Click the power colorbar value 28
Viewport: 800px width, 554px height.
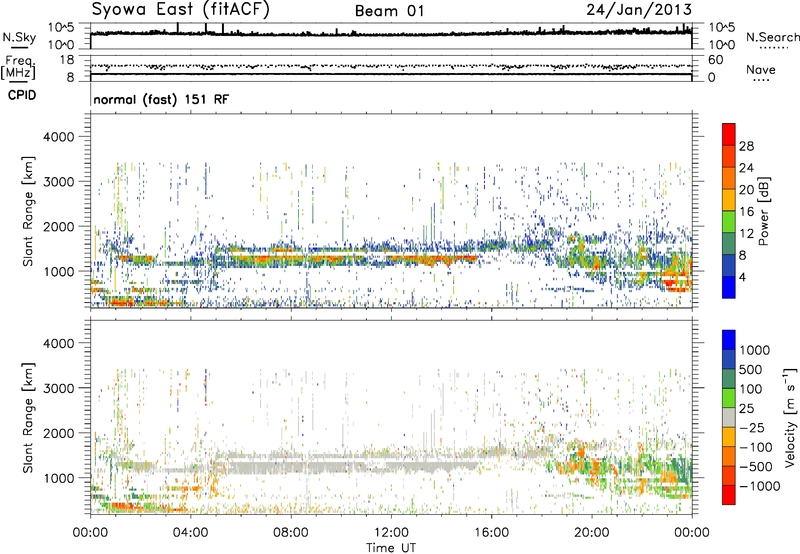[746, 146]
